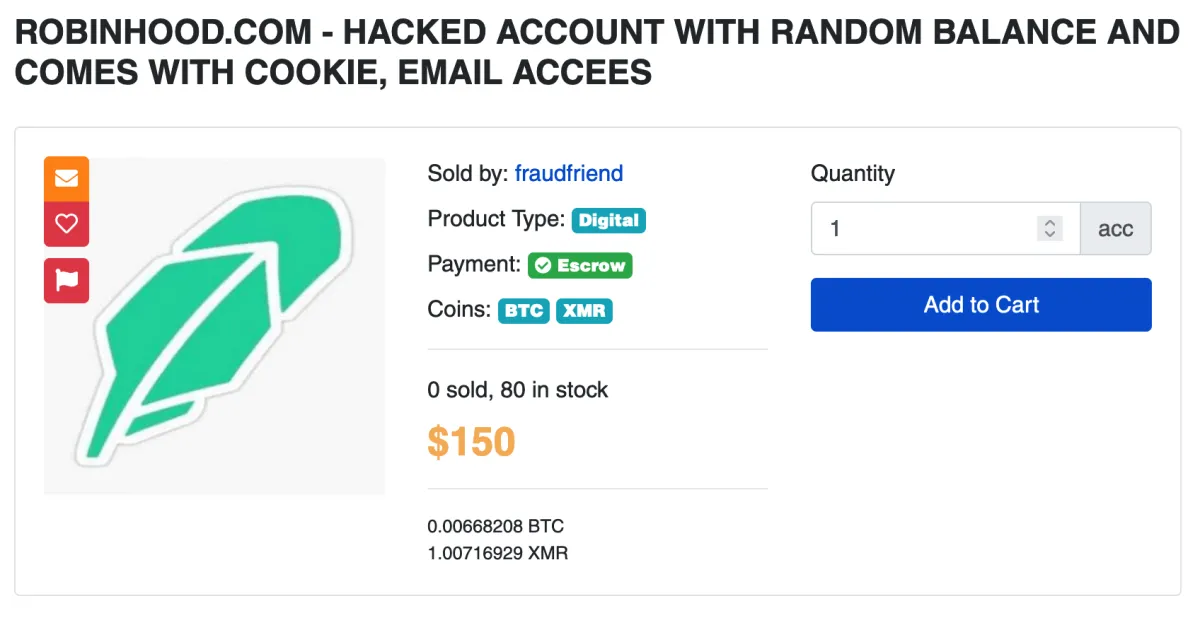The image size is (1200, 618).
Task: Select the BTC coin badge
Action: click(524, 311)
